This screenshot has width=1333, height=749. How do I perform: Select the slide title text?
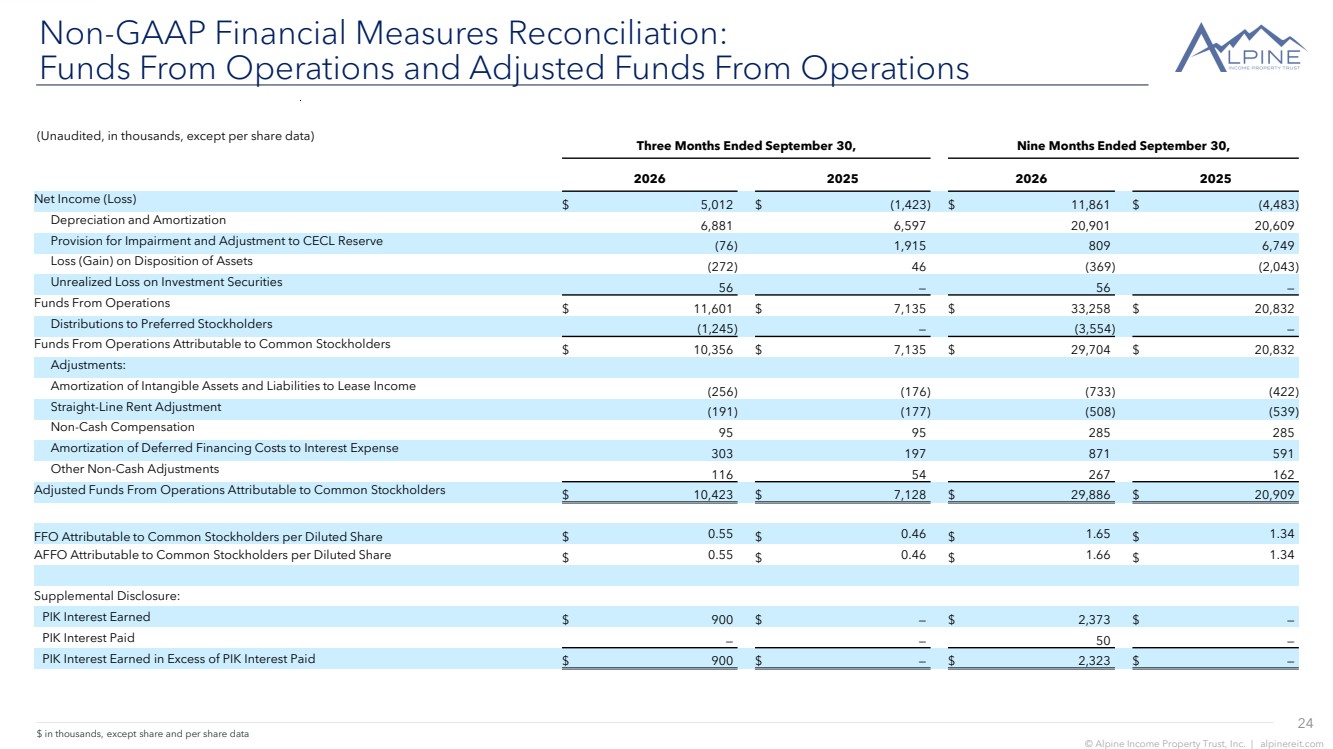click(x=503, y=50)
